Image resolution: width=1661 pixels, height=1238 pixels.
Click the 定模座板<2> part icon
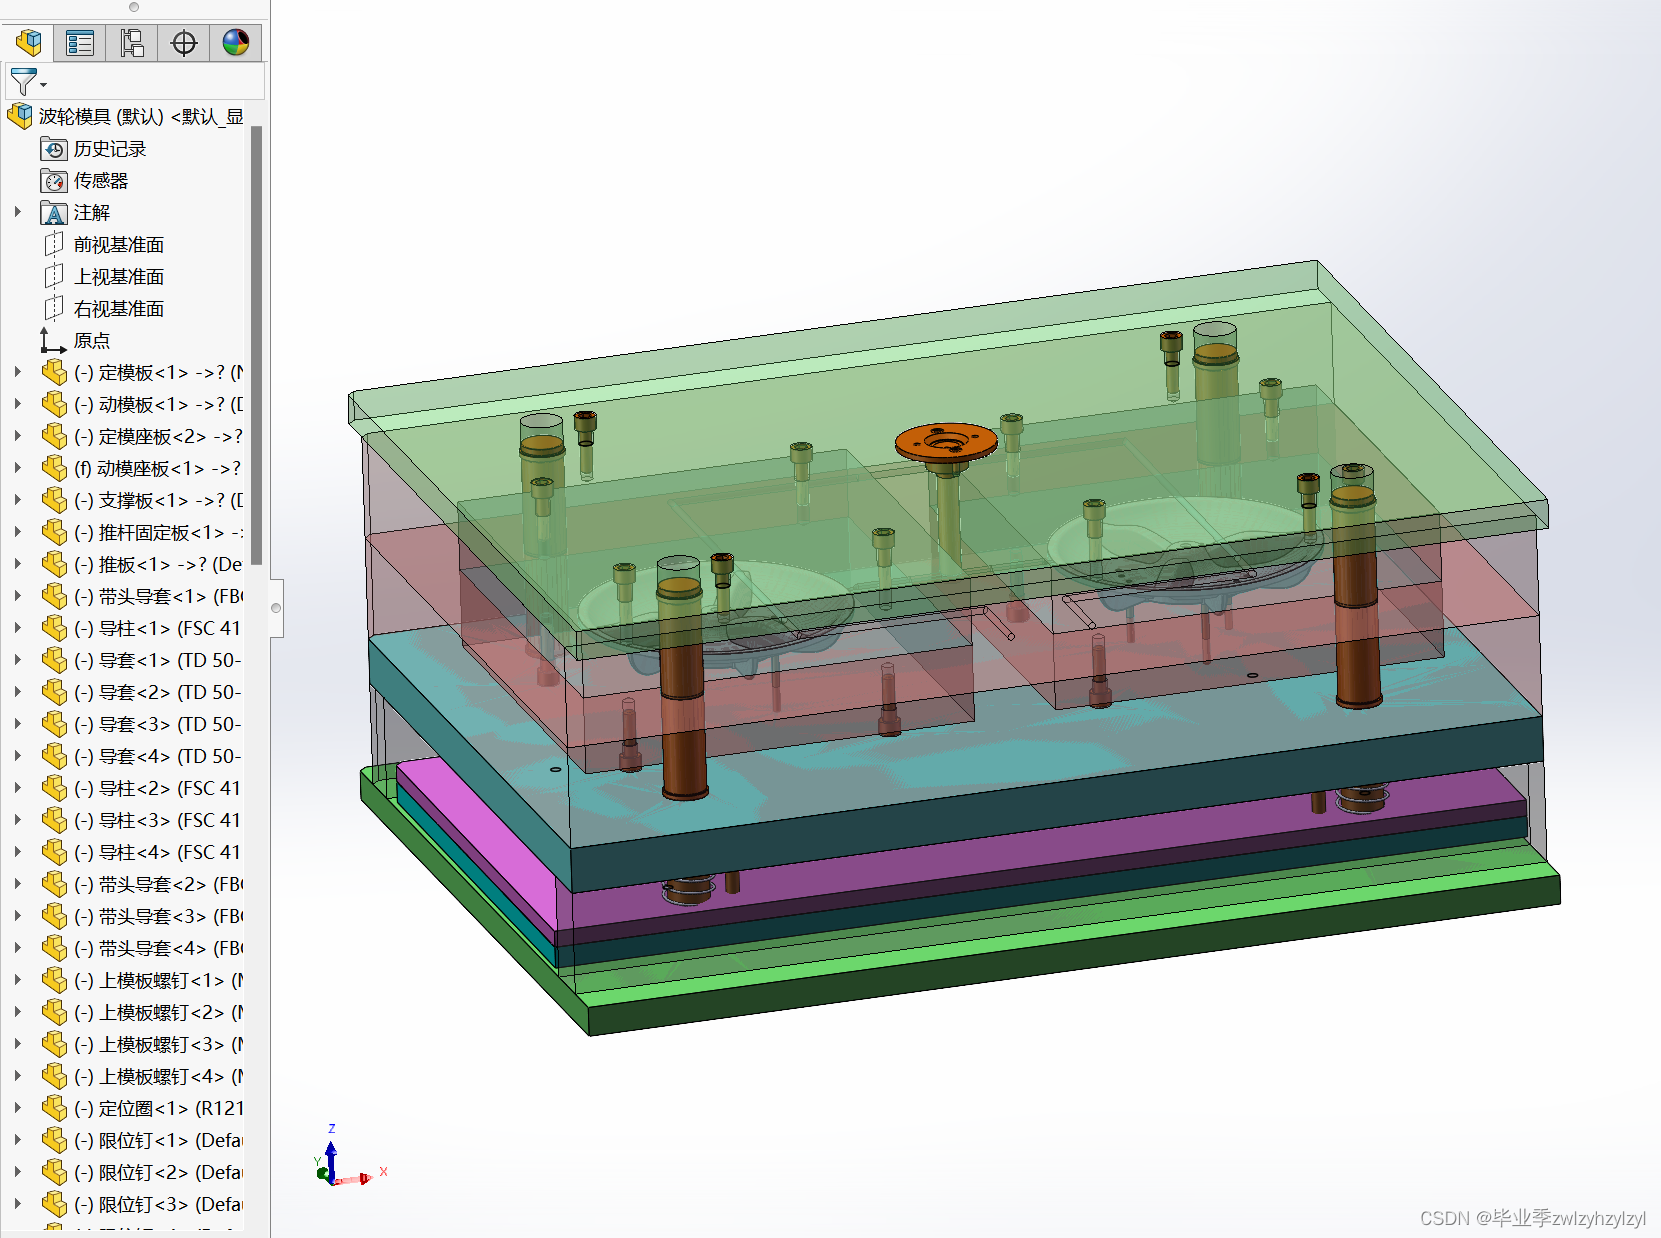click(54, 437)
